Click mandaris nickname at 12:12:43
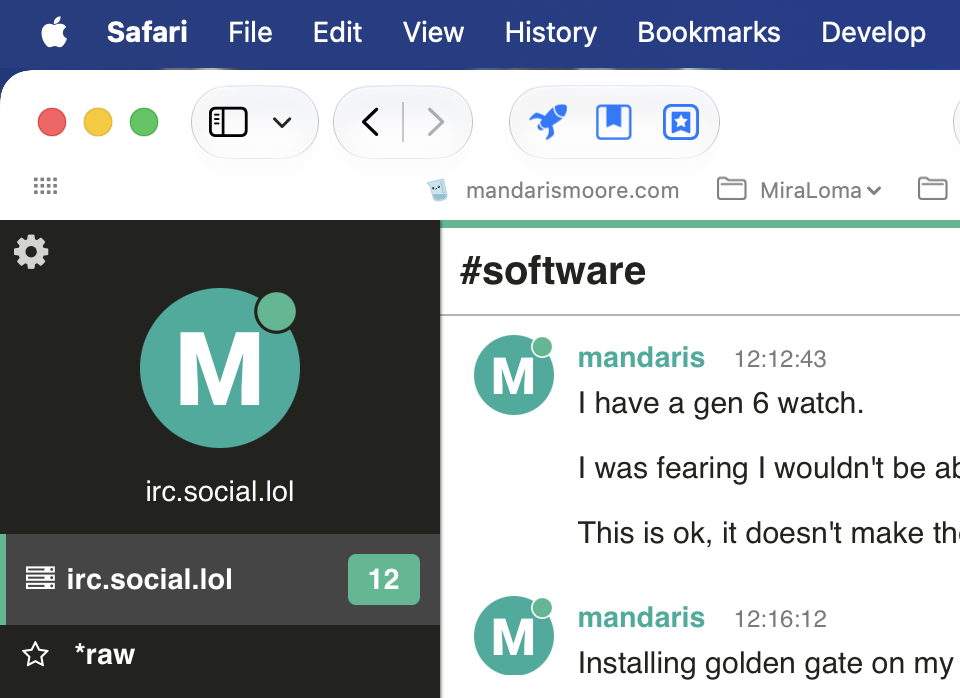Viewport: 960px width, 698px height. (x=641, y=358)
